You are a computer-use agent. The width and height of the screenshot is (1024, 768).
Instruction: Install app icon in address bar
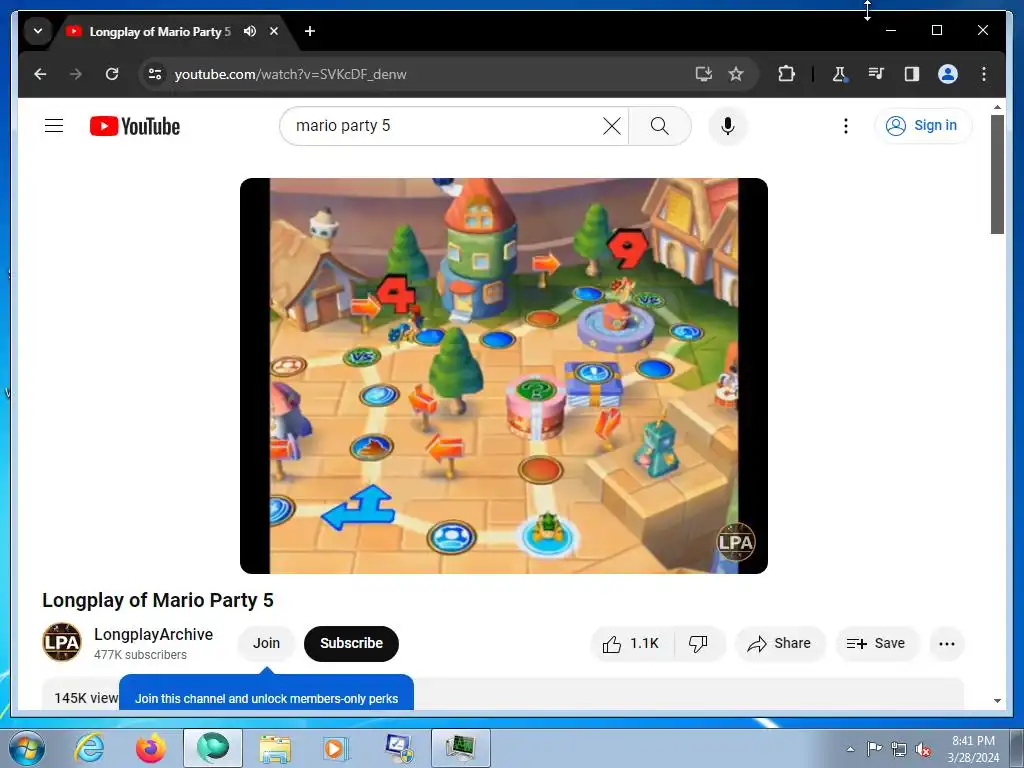click(703, 74)
